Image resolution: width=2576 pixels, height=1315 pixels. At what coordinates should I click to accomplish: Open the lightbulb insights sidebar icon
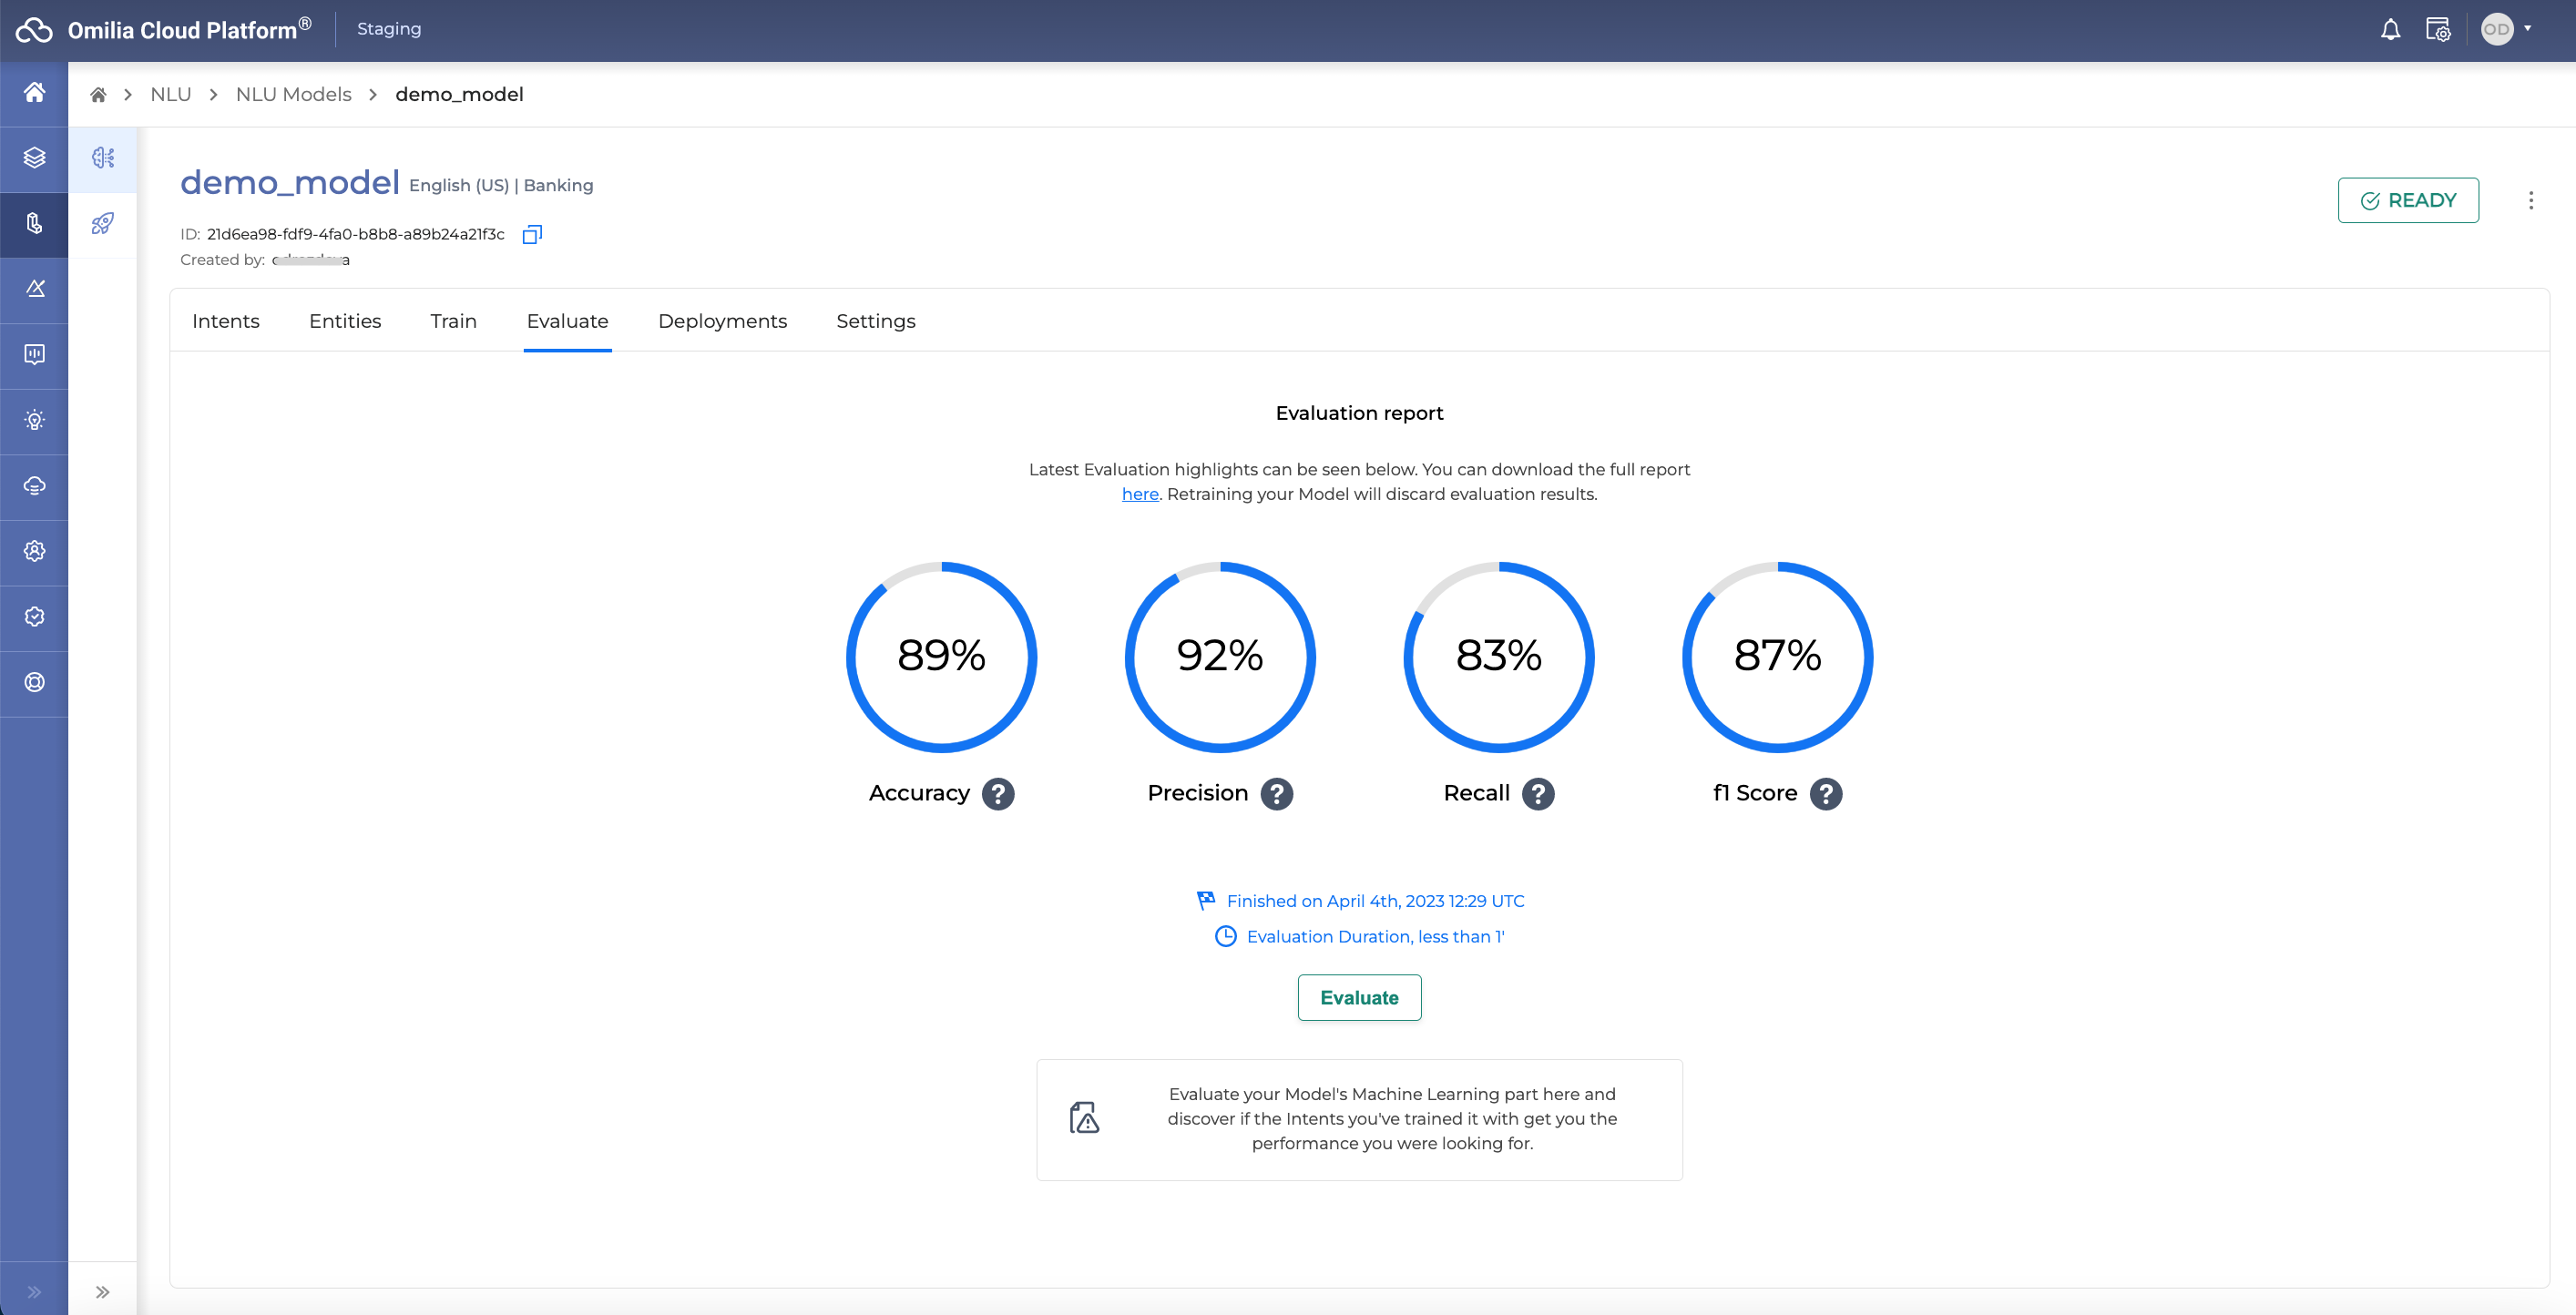[34, 420]
